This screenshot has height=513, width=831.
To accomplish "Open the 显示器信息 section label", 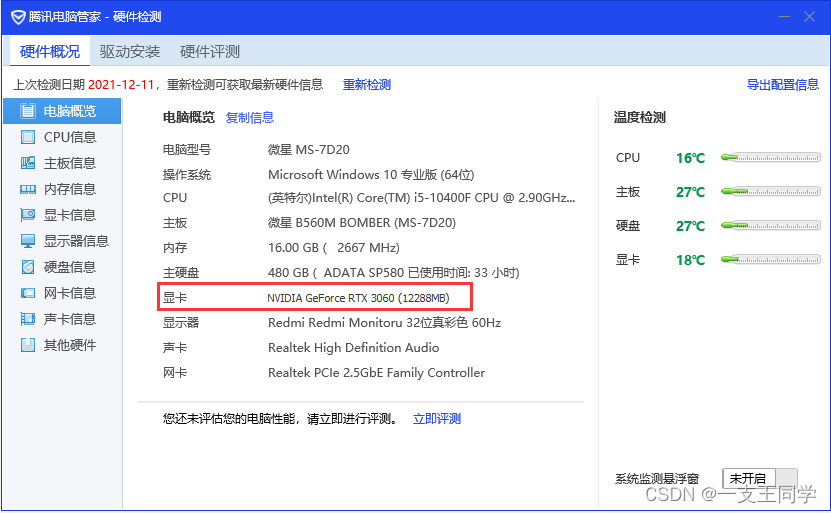I will coord(76,241).
